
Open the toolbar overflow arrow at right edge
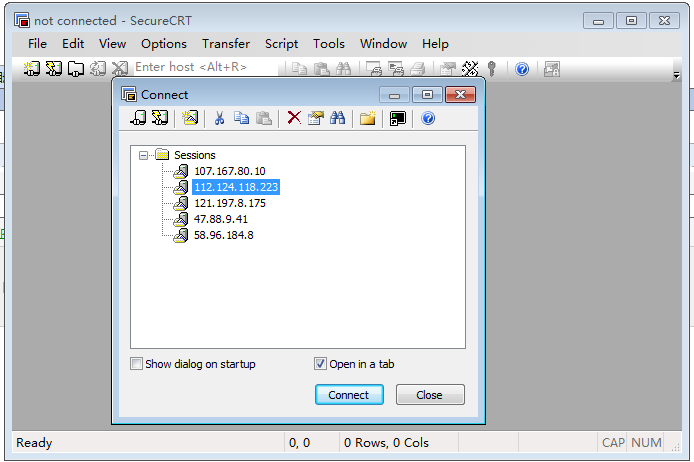click(676, 75)
